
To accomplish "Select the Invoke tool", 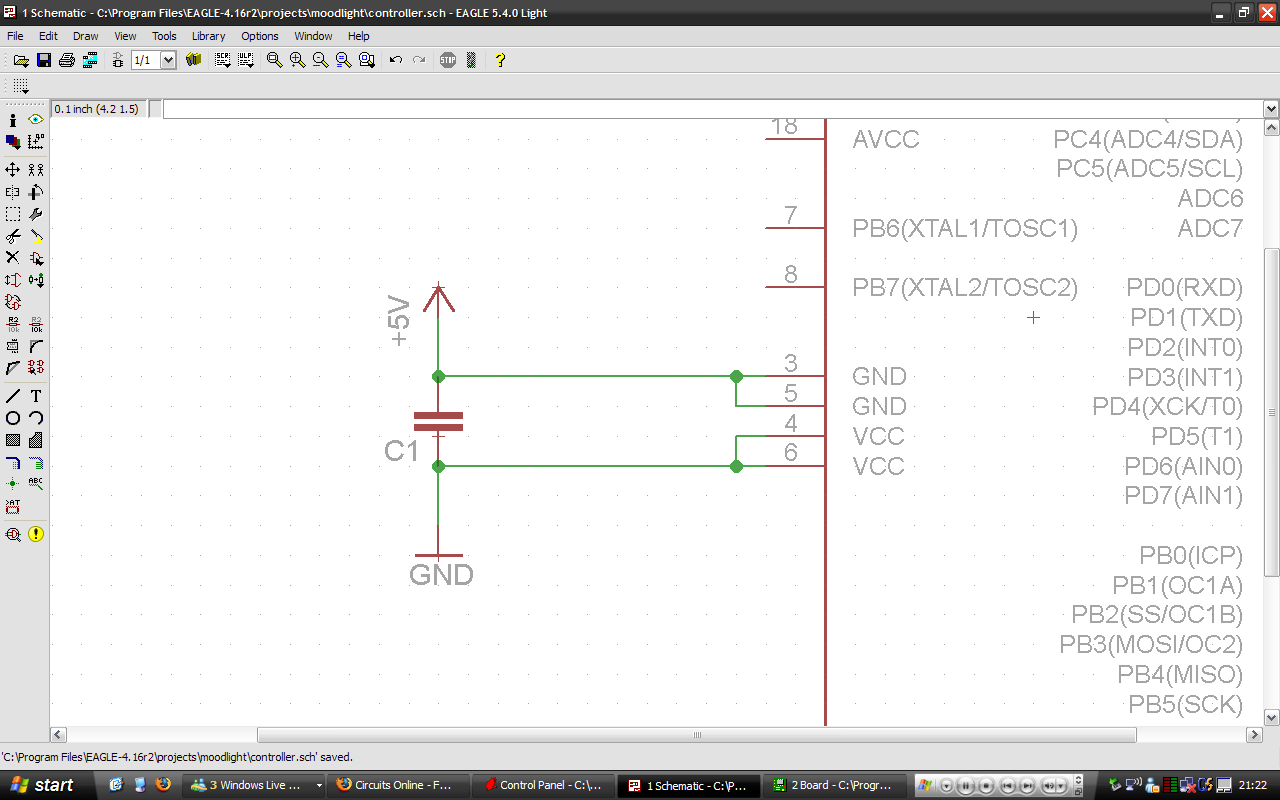I will point(36,368).
